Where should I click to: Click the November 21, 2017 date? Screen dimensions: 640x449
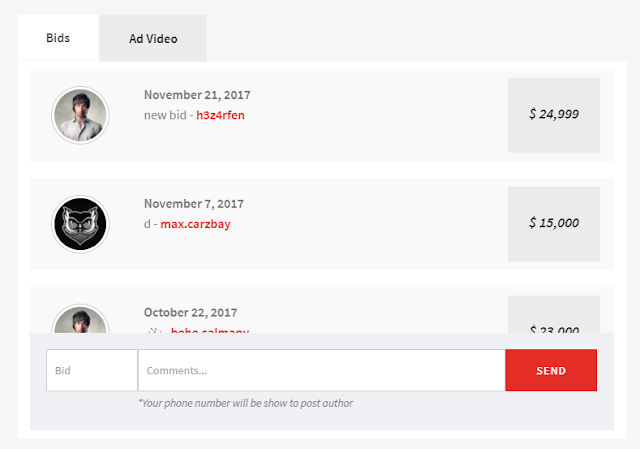click(197, 95)
